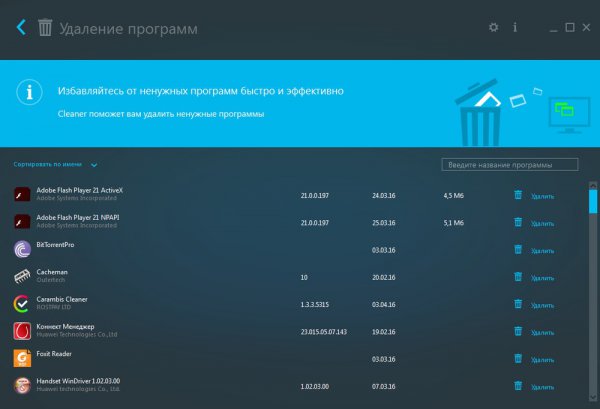Image resolution: width=600 pixels, height=409 pixels.
Task: Focus the program name search field
Action: pyautogui.click(x=510, y=165)
